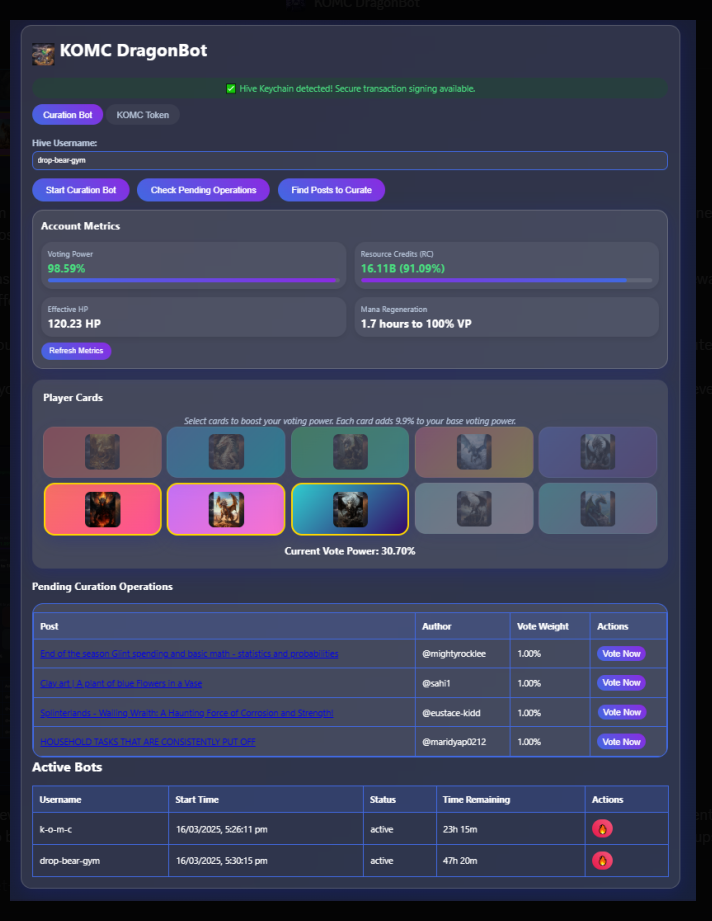Deselect the highlighted teal-to-purple player card
The height and width of the screenshot is (921, 712).
[x=350, y=509]
